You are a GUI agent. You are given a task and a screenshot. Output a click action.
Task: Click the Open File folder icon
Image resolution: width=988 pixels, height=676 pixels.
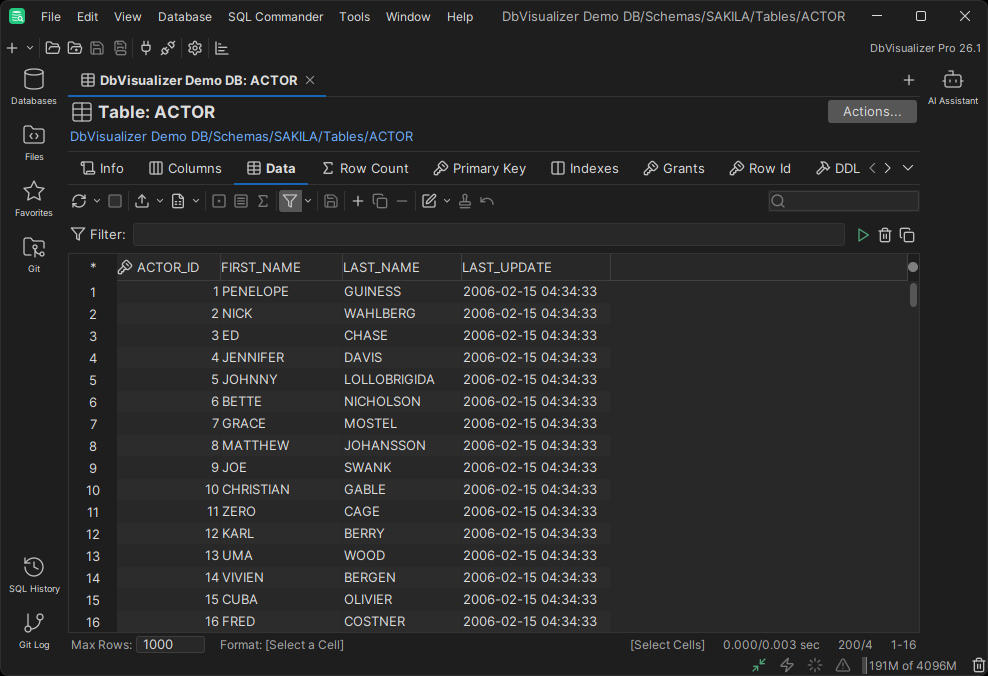click(53, 48)
